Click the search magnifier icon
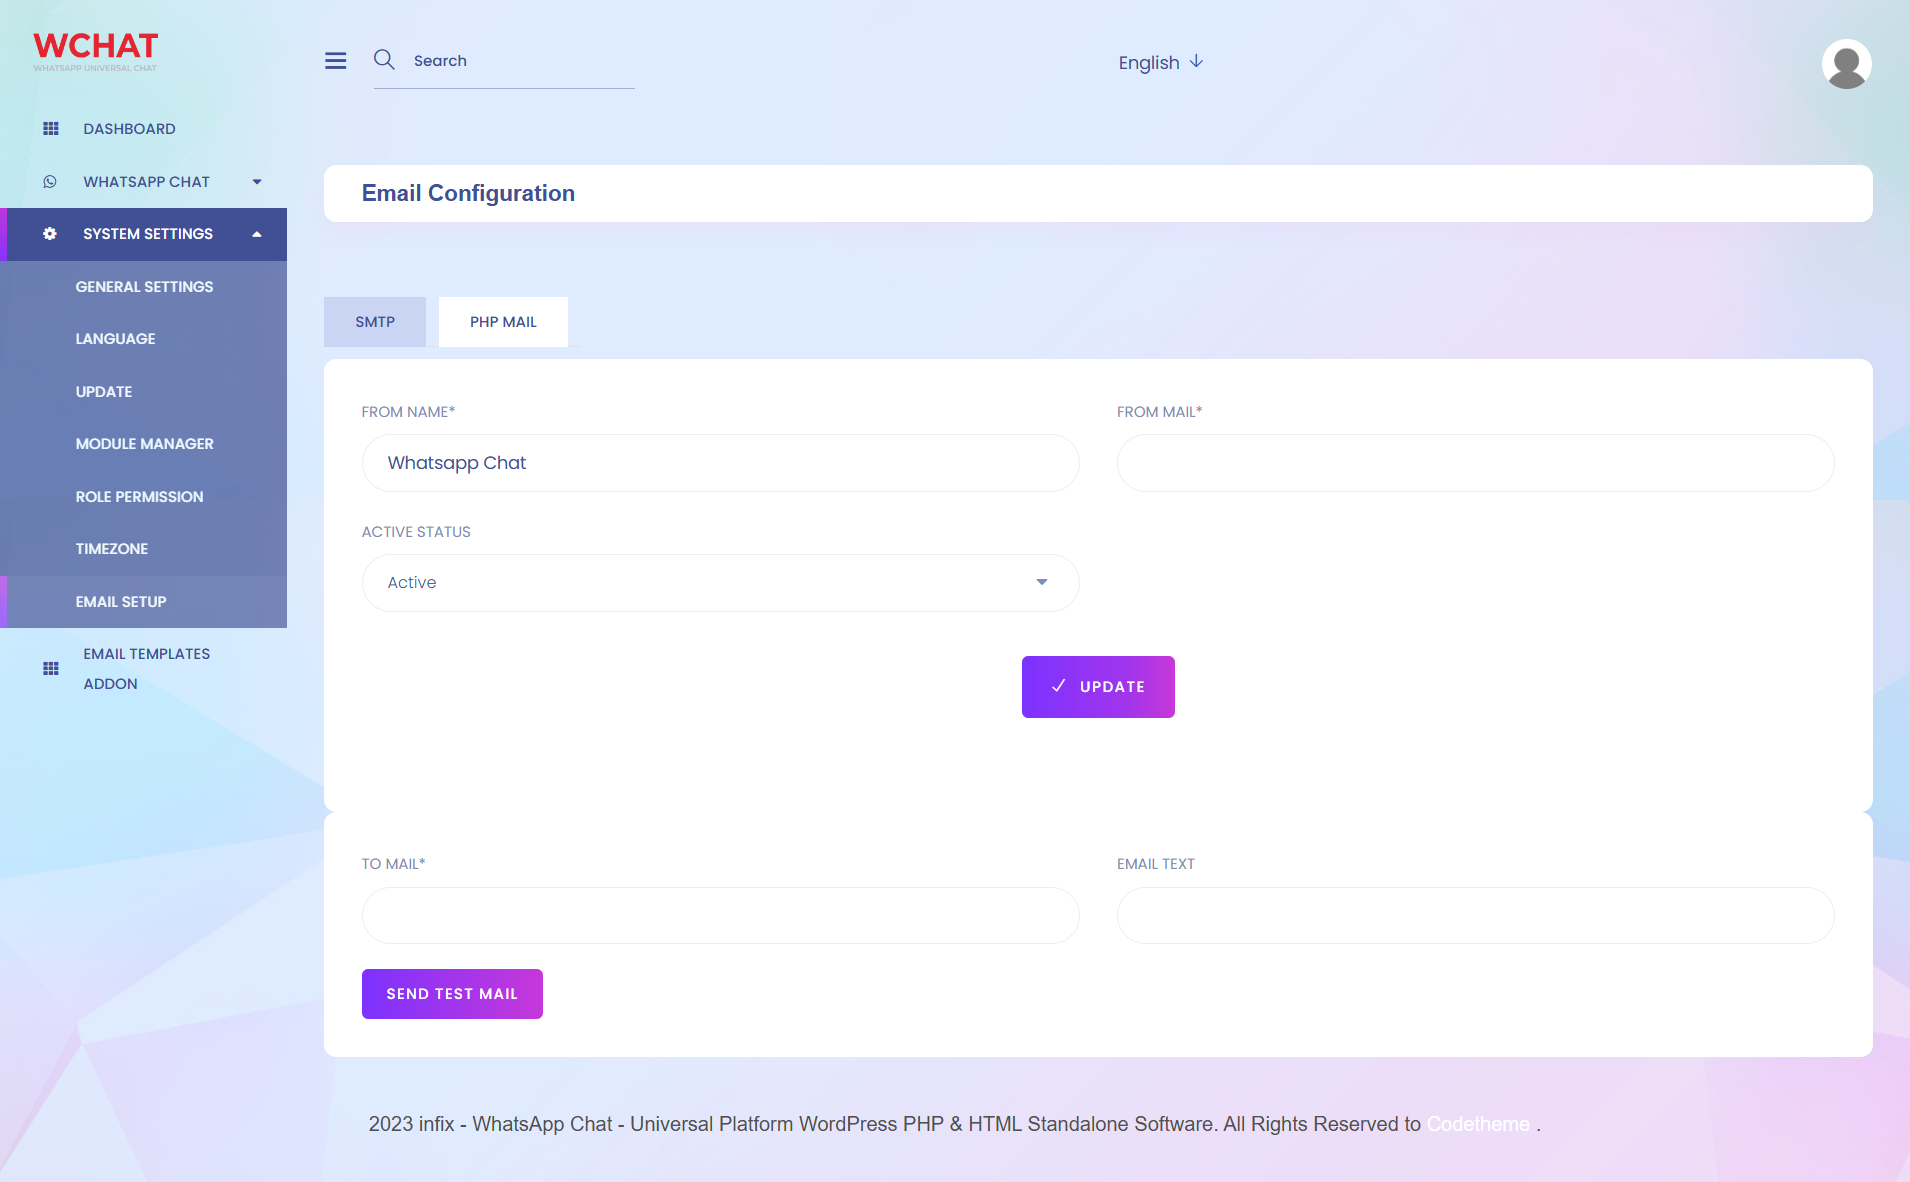This screenshot has width=1910, height=1182. click(x=384, y=60)
